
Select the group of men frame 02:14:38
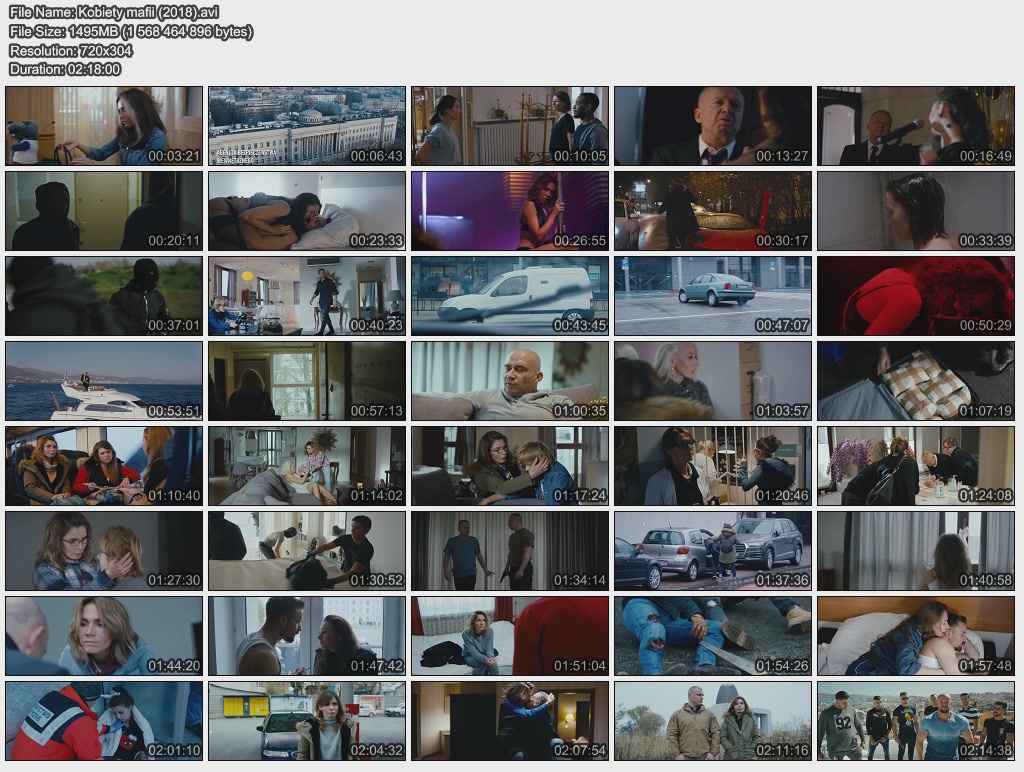click(916, 721)
